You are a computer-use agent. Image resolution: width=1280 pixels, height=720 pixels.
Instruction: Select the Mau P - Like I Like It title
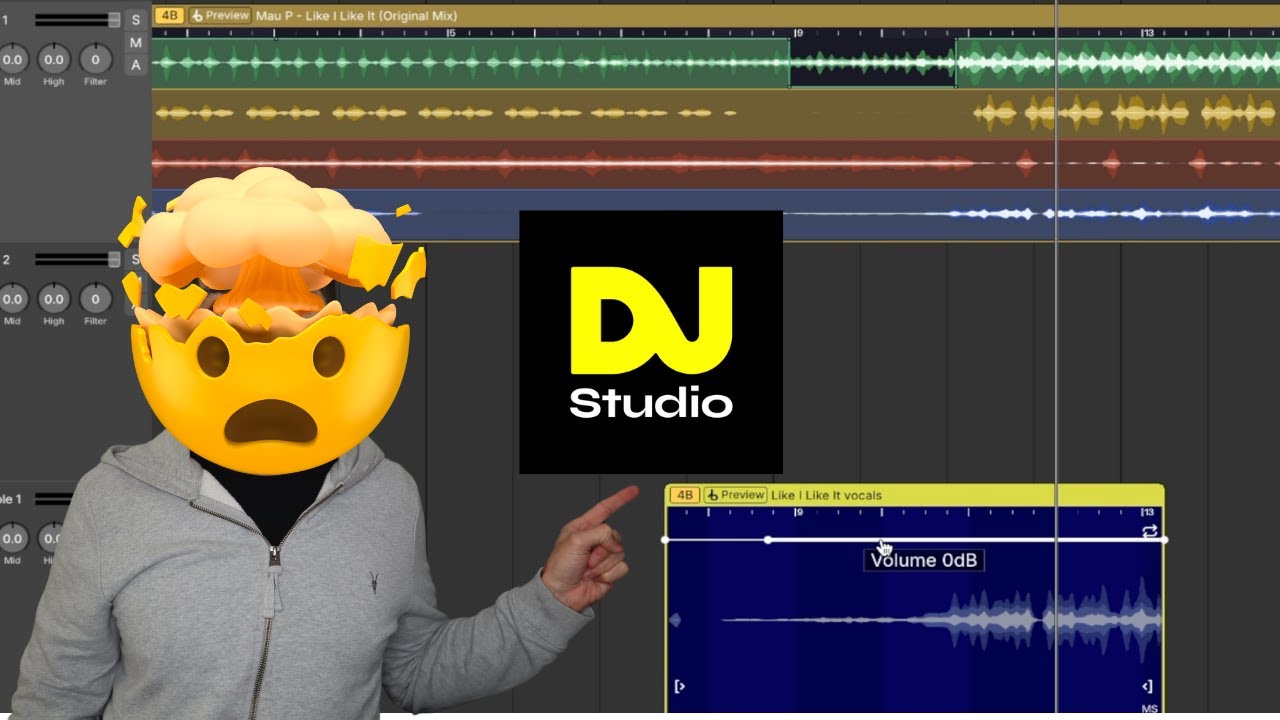(x=356, y=16)
